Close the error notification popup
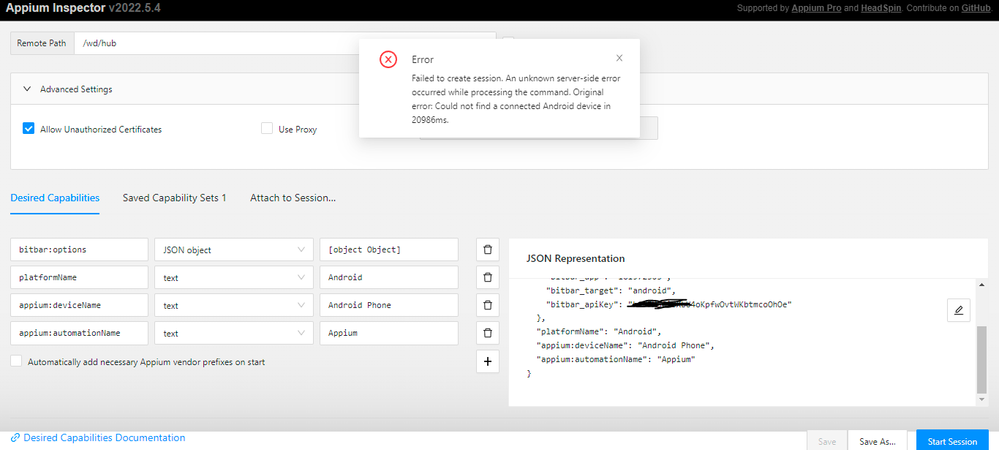The image size is (999, 450). click(619, 59)
